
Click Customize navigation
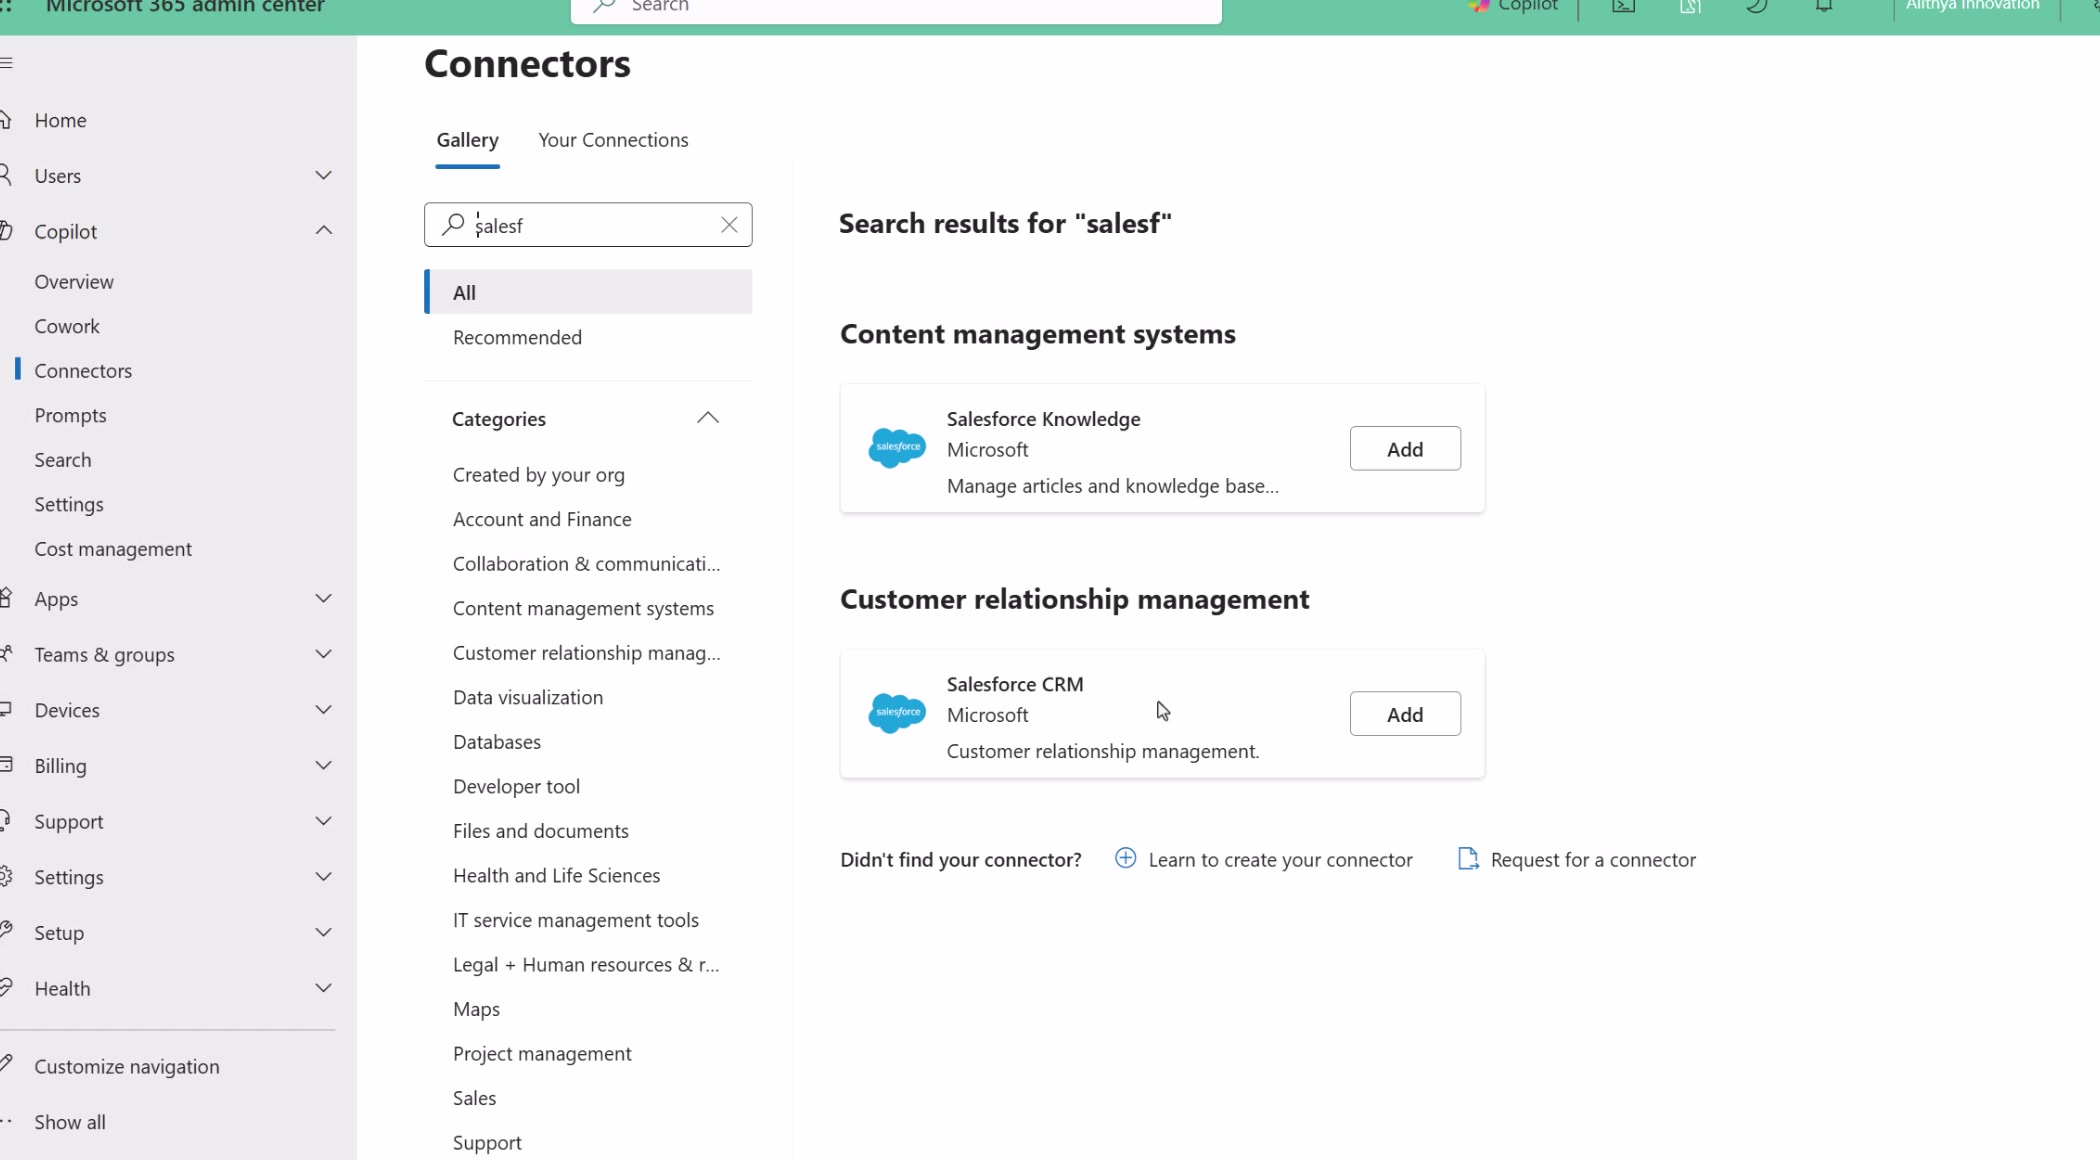tap(127, 1066)
